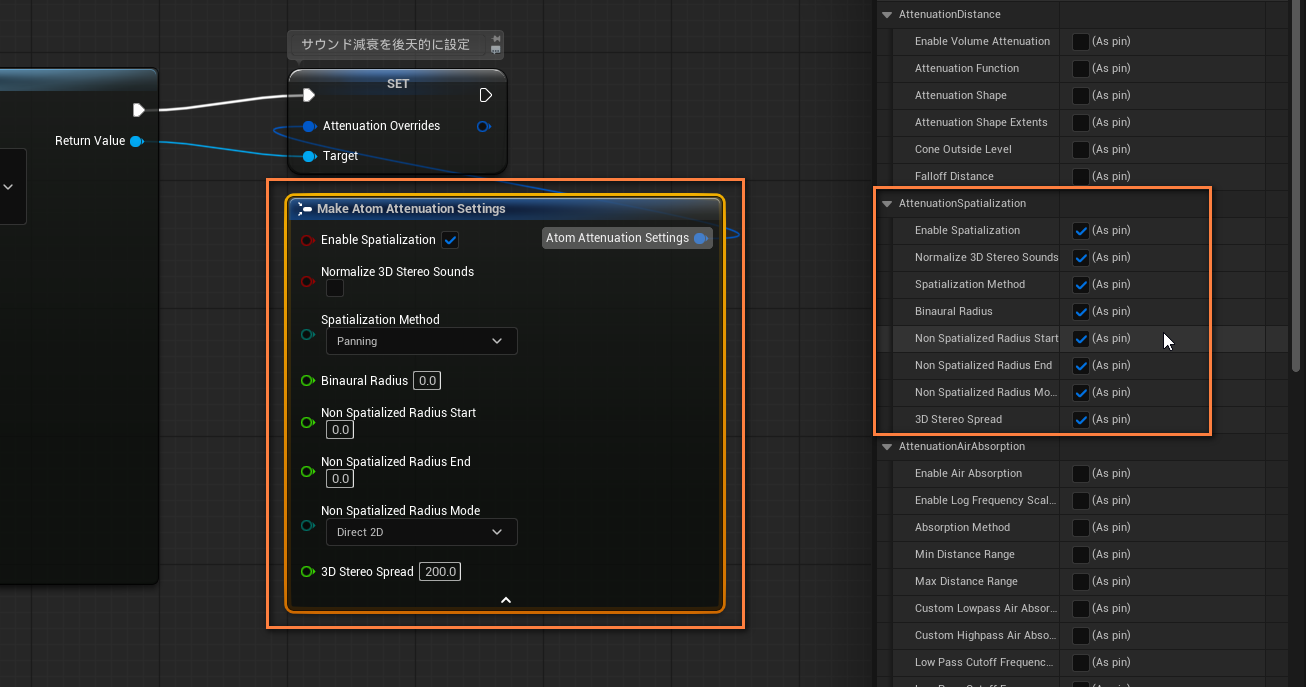Click the Make Atom Attenuation Settings node icon

[305, 209]
